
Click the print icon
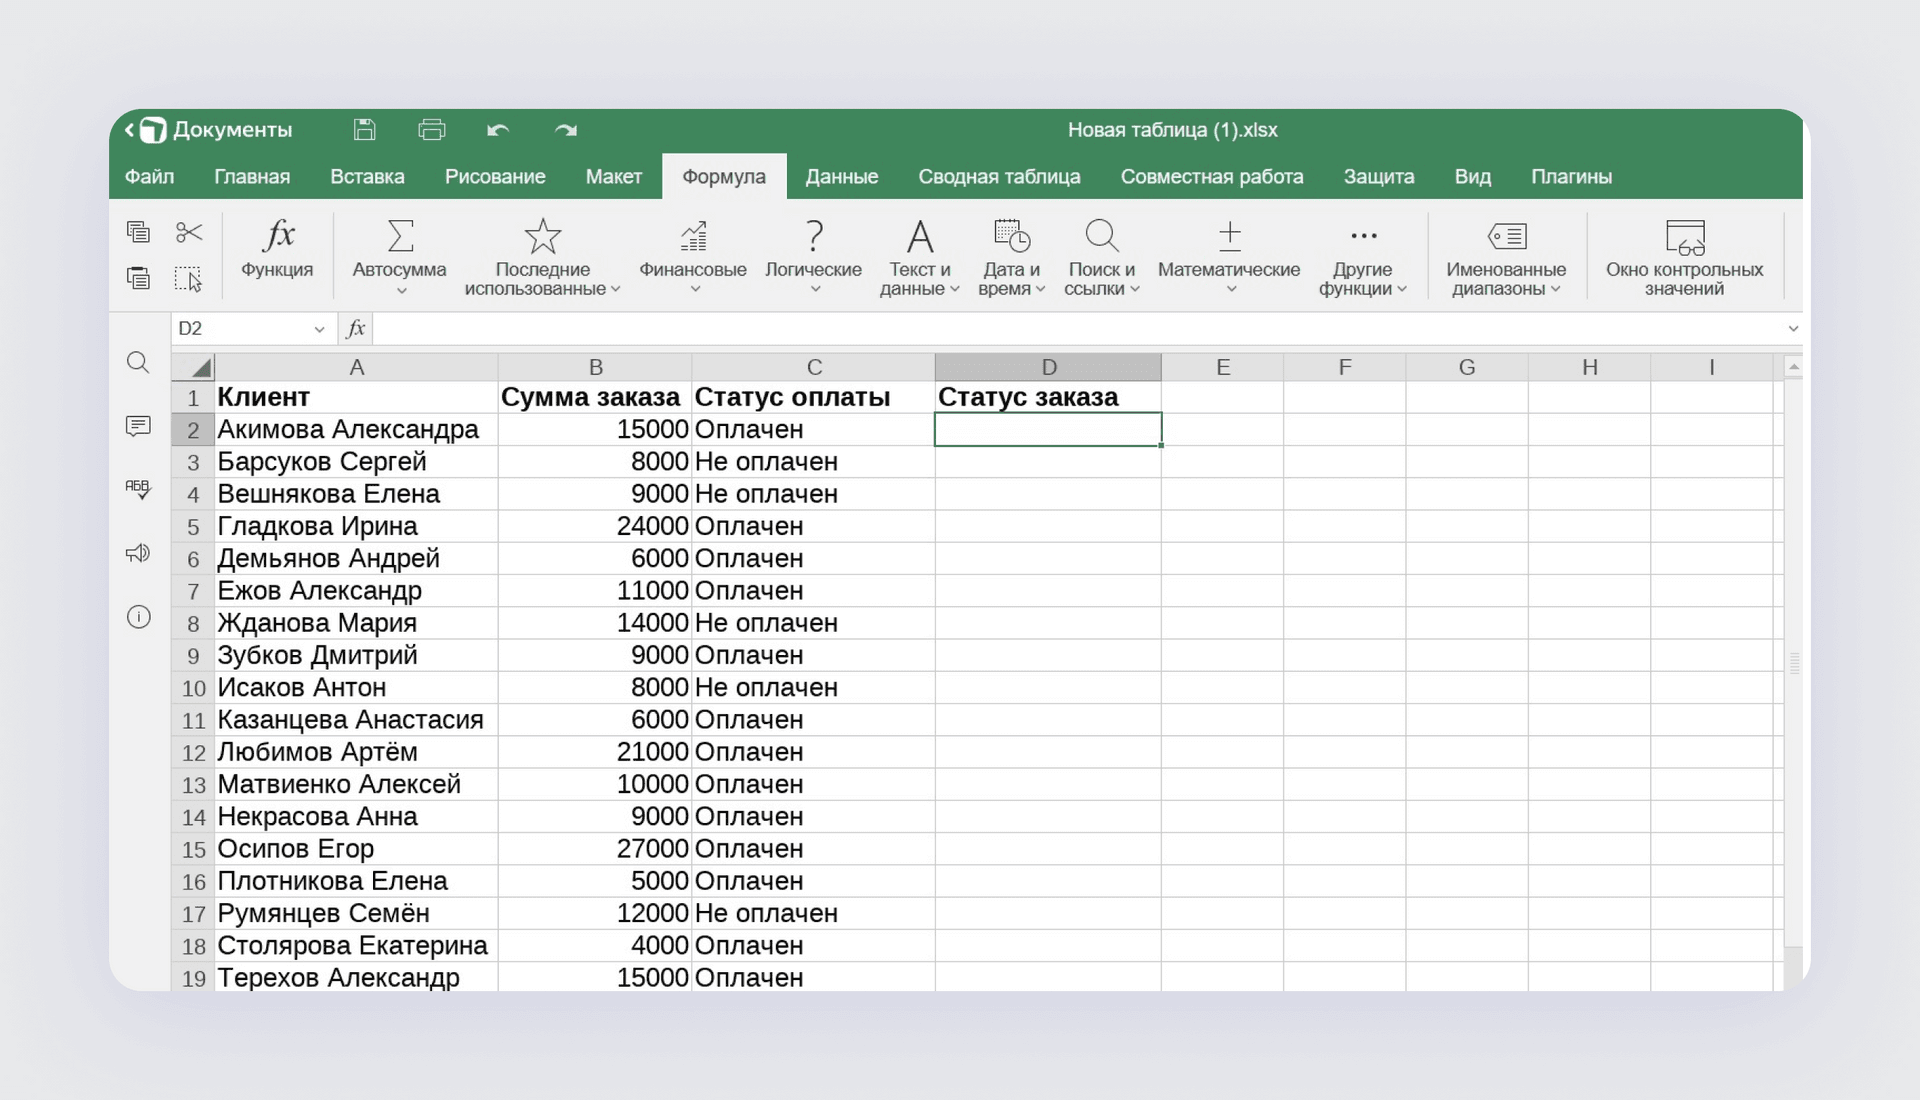coord(432,130)
